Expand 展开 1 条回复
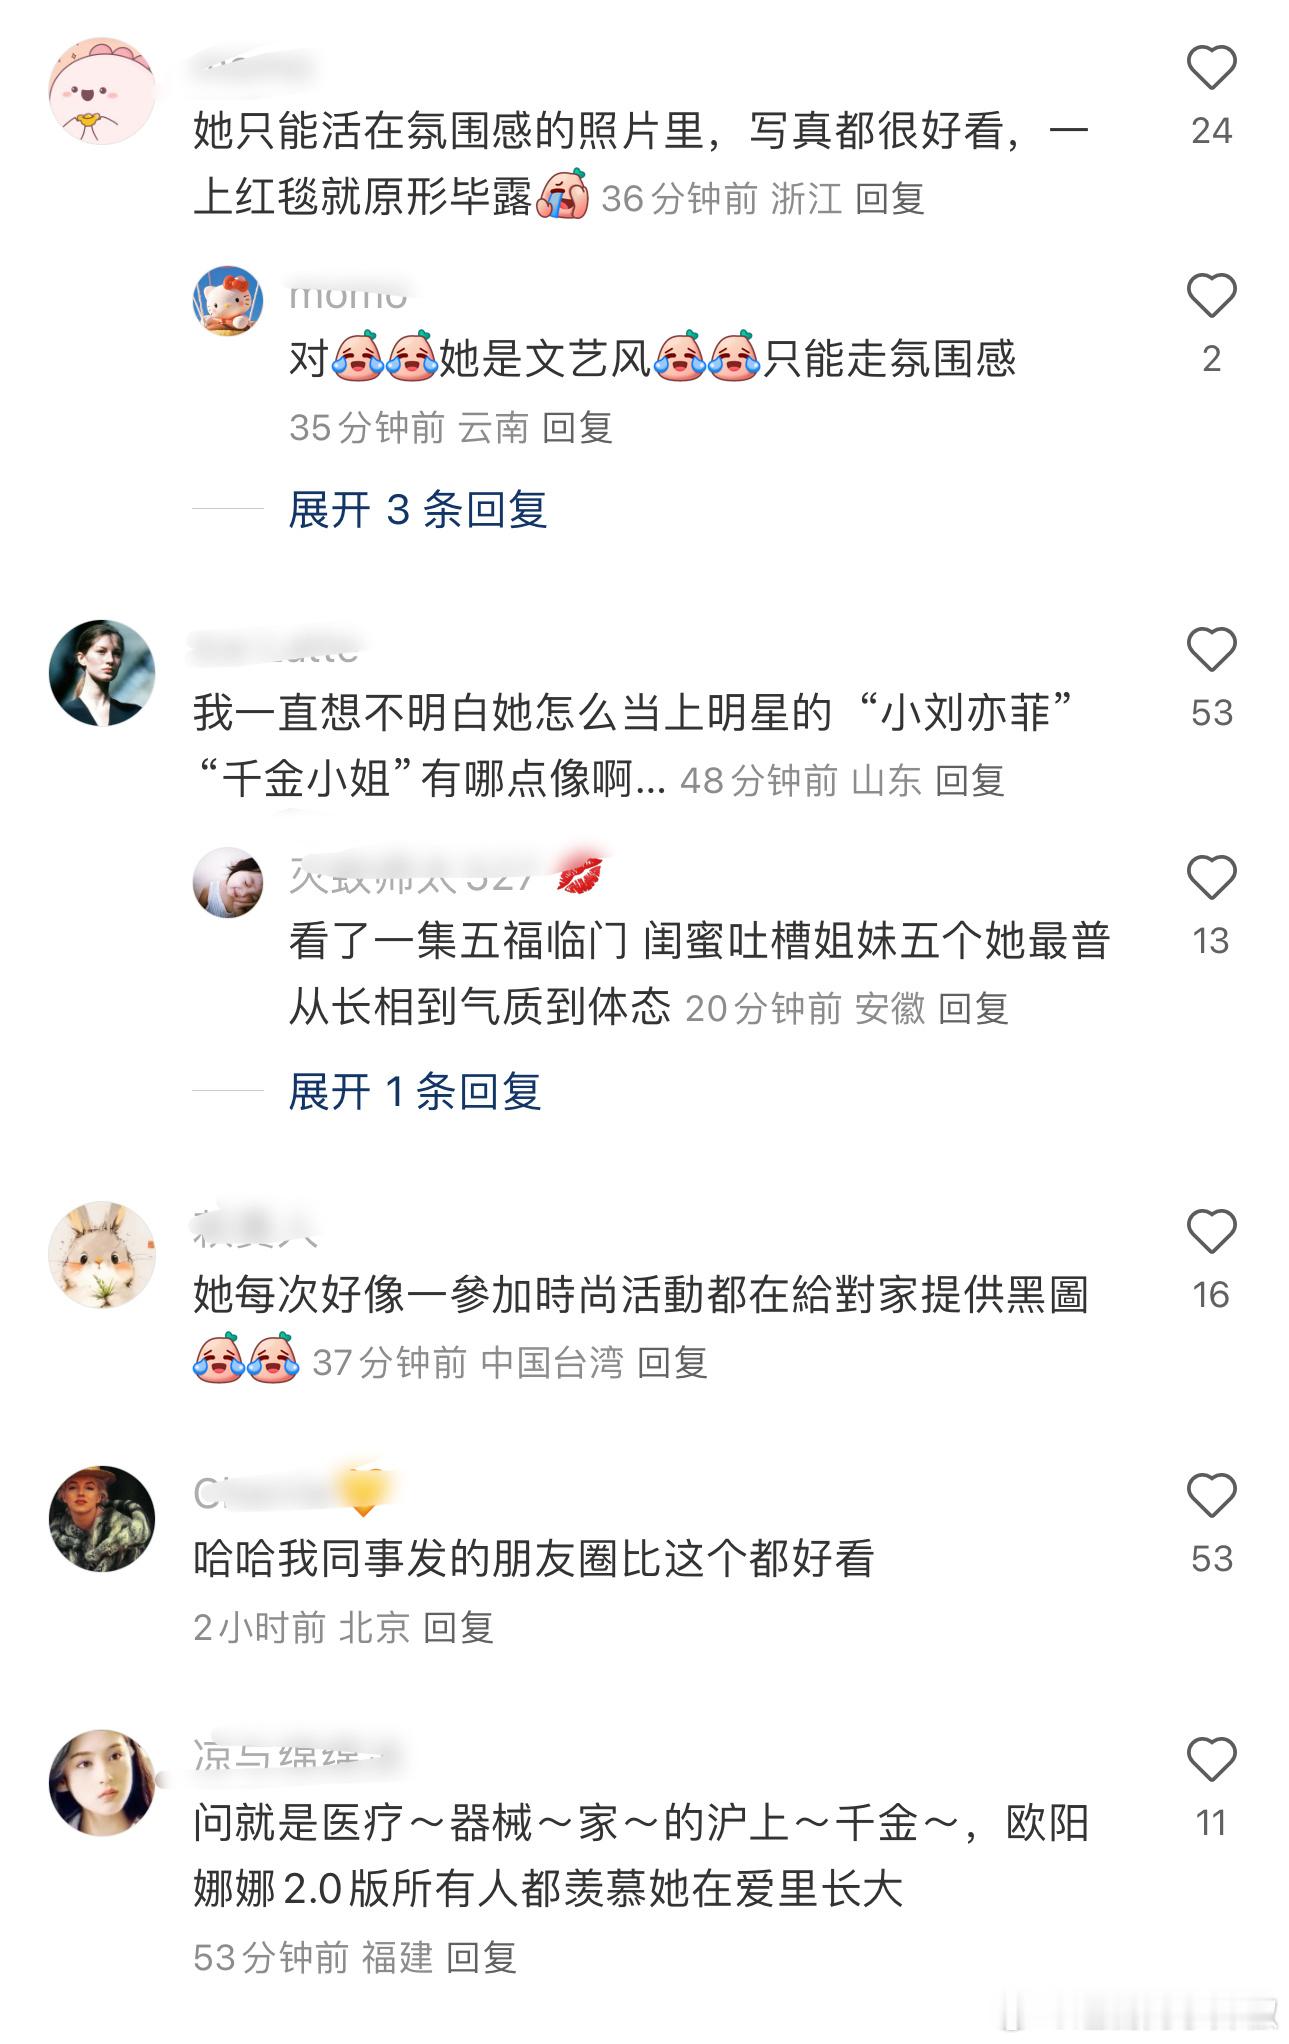1289x2044 pixels. pos(414,1091)
